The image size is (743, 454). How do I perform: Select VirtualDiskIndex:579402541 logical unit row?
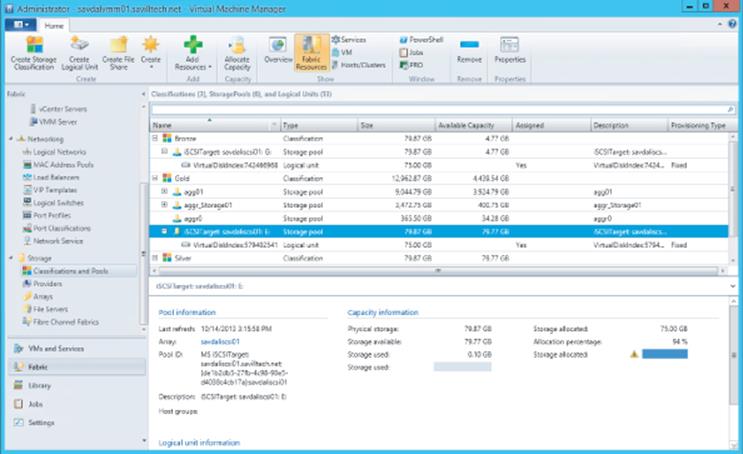[439, 245]
